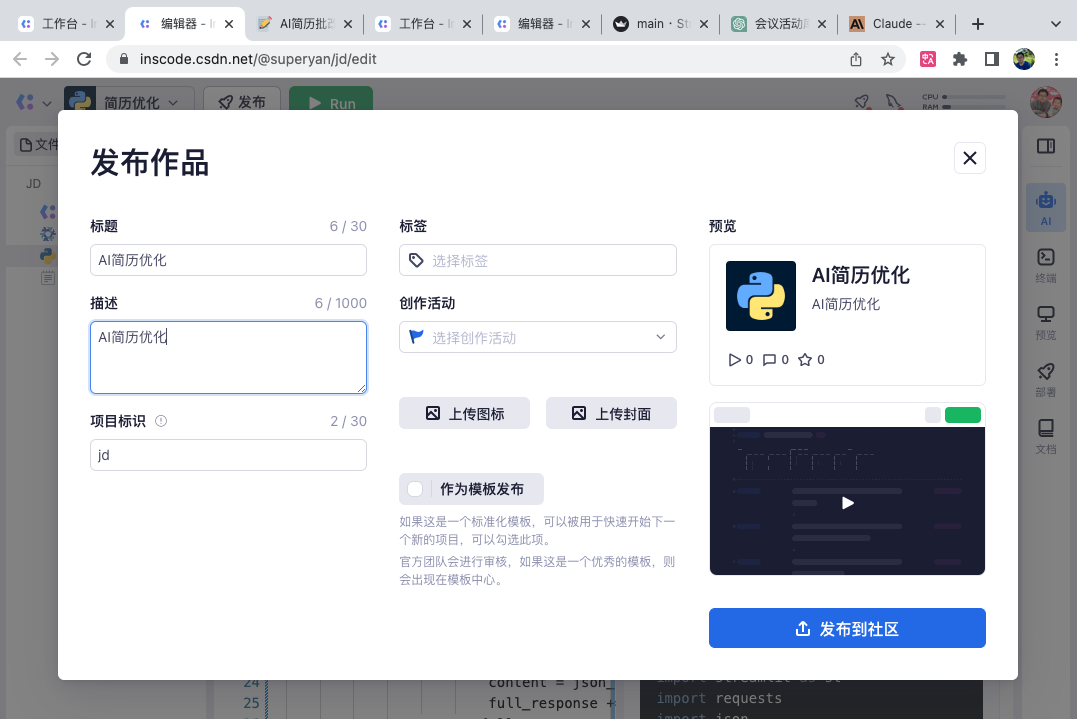Open the browser extensions puzzle icon
1077x719 pixels.
tap(960, 59)
